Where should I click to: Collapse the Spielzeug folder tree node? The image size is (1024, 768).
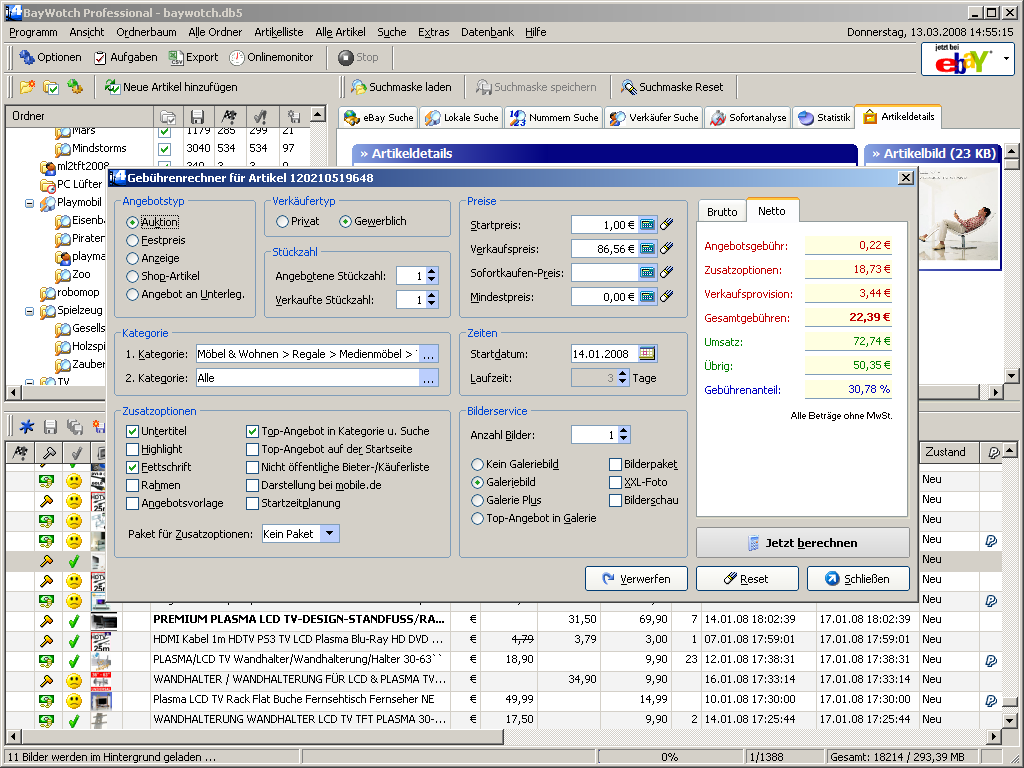(29, 312)
